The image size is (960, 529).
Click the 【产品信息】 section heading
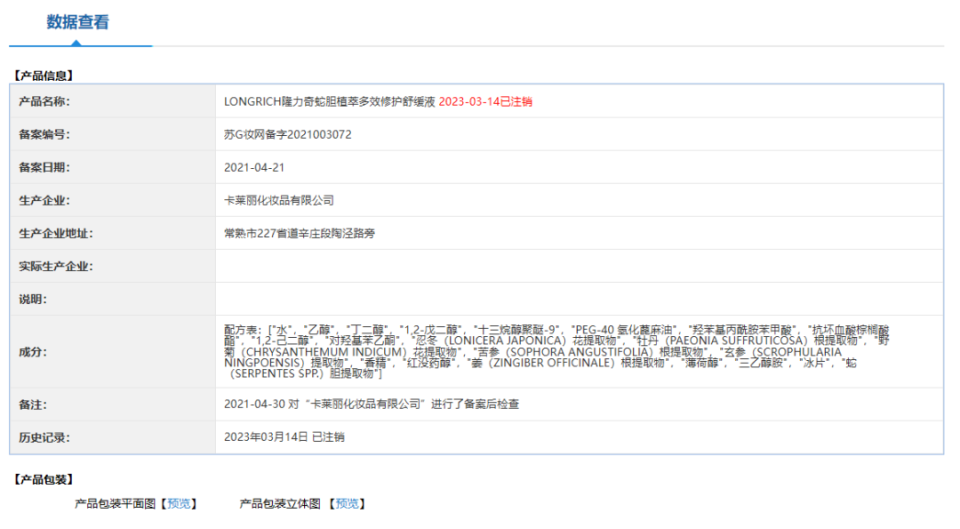coord(43,76)
